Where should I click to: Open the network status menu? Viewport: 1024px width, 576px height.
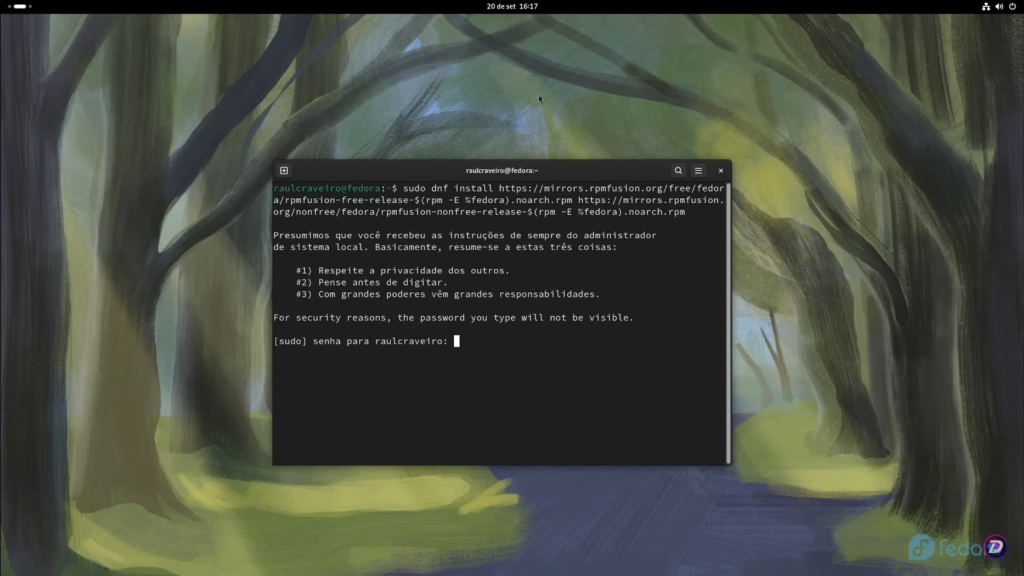(x=985, y=7)
